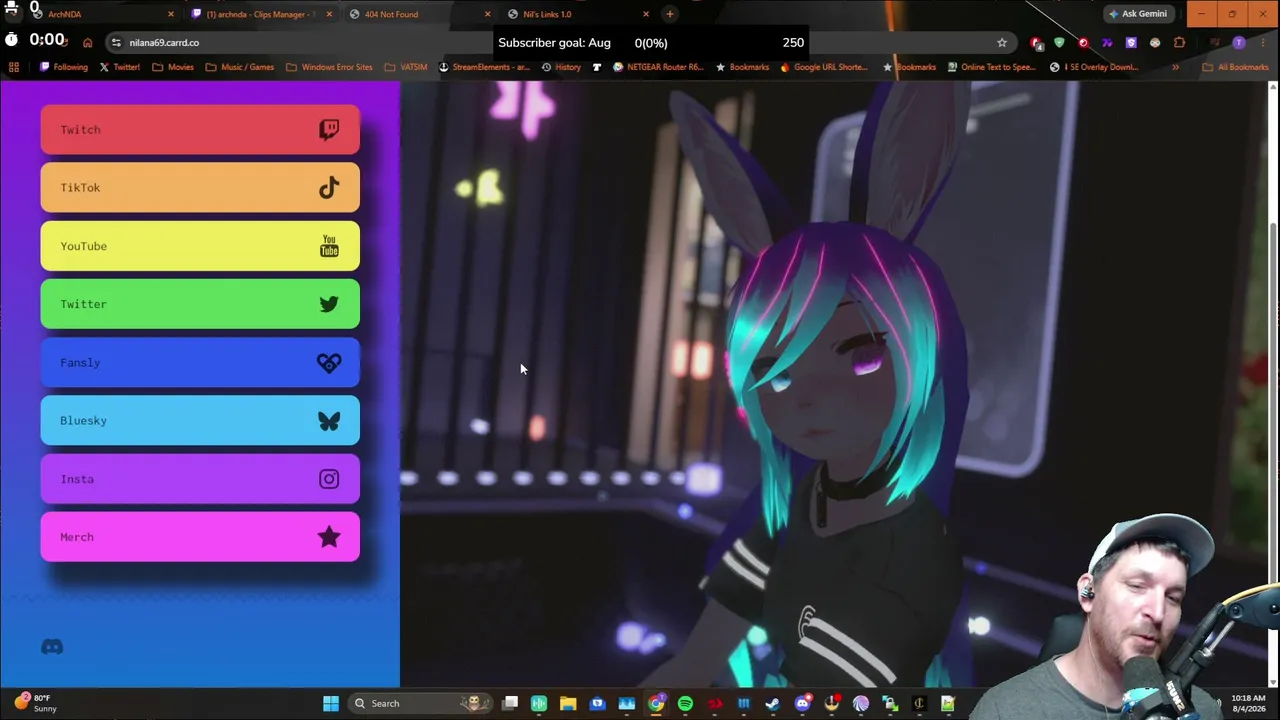Select the Nil's Links 1.0 tab

pyautogui.click(x=578, y=14)
